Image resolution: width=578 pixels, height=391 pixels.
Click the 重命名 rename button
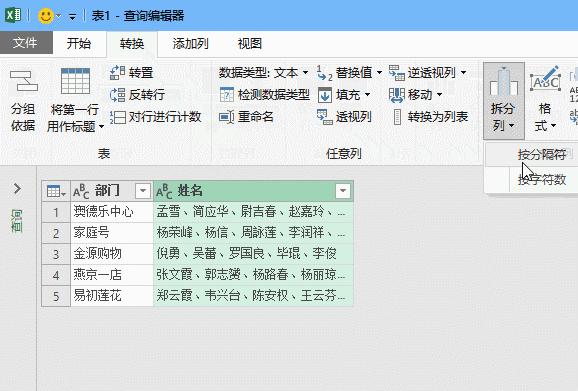click(x=246, y=117)
